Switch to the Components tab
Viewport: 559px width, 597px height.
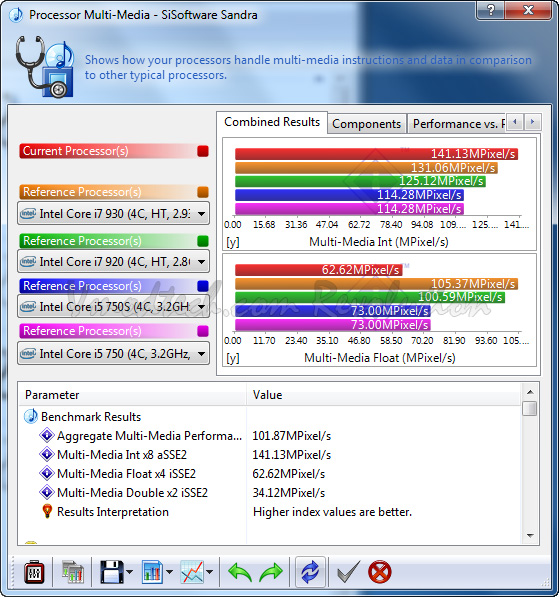tap(366, 124)
